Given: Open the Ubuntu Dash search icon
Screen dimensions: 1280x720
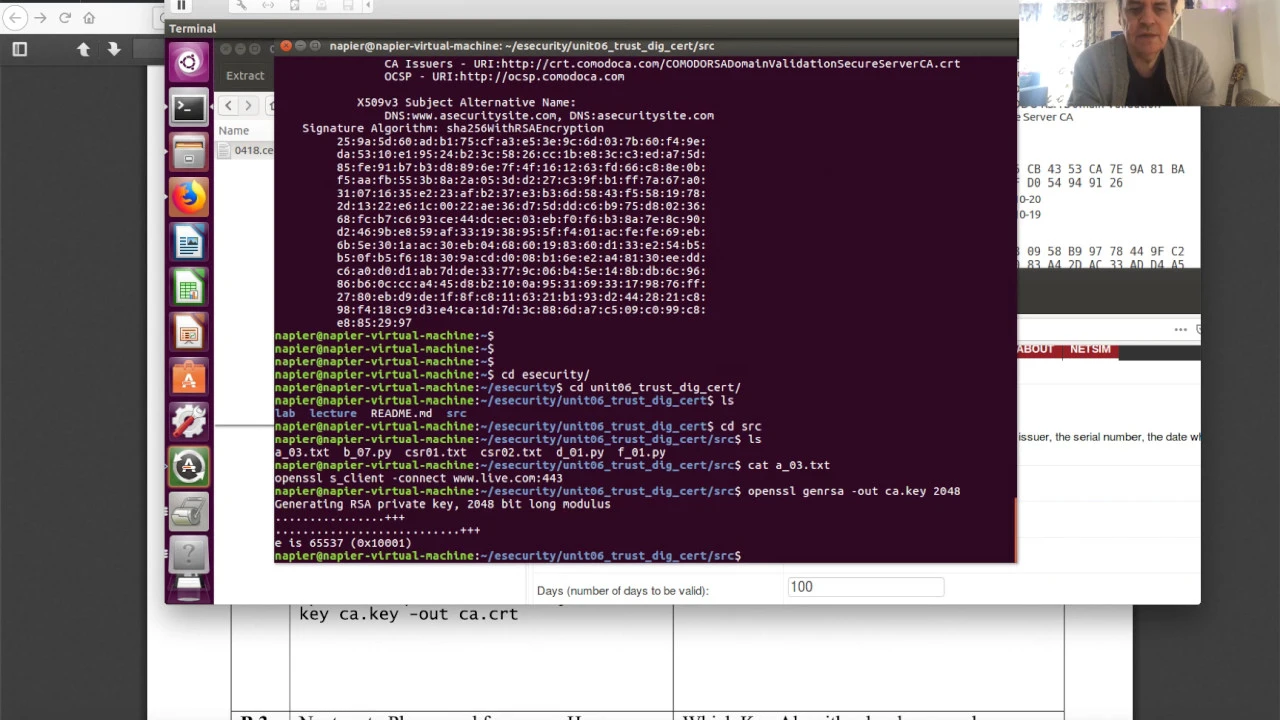Looking at the screenshot, I should click(189, 63).
